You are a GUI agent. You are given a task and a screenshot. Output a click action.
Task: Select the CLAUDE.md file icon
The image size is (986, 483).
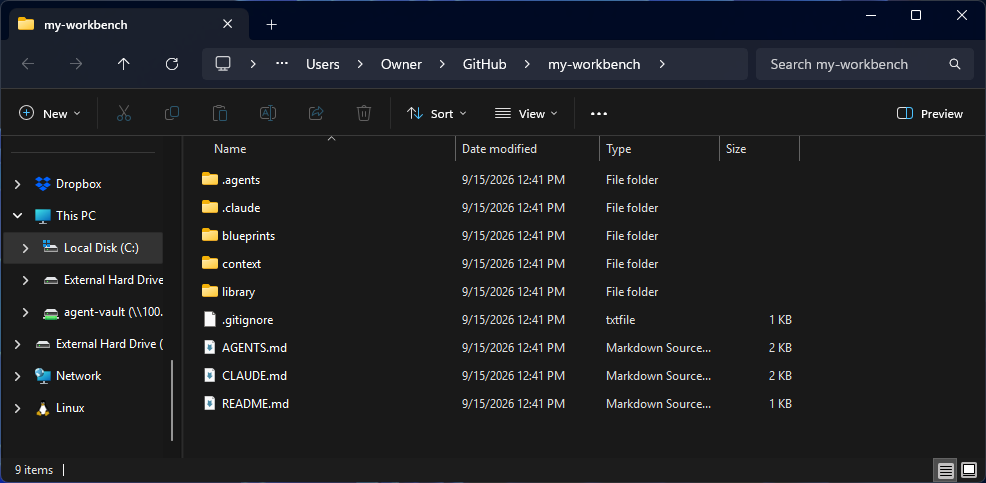click(x=210, y=375)
